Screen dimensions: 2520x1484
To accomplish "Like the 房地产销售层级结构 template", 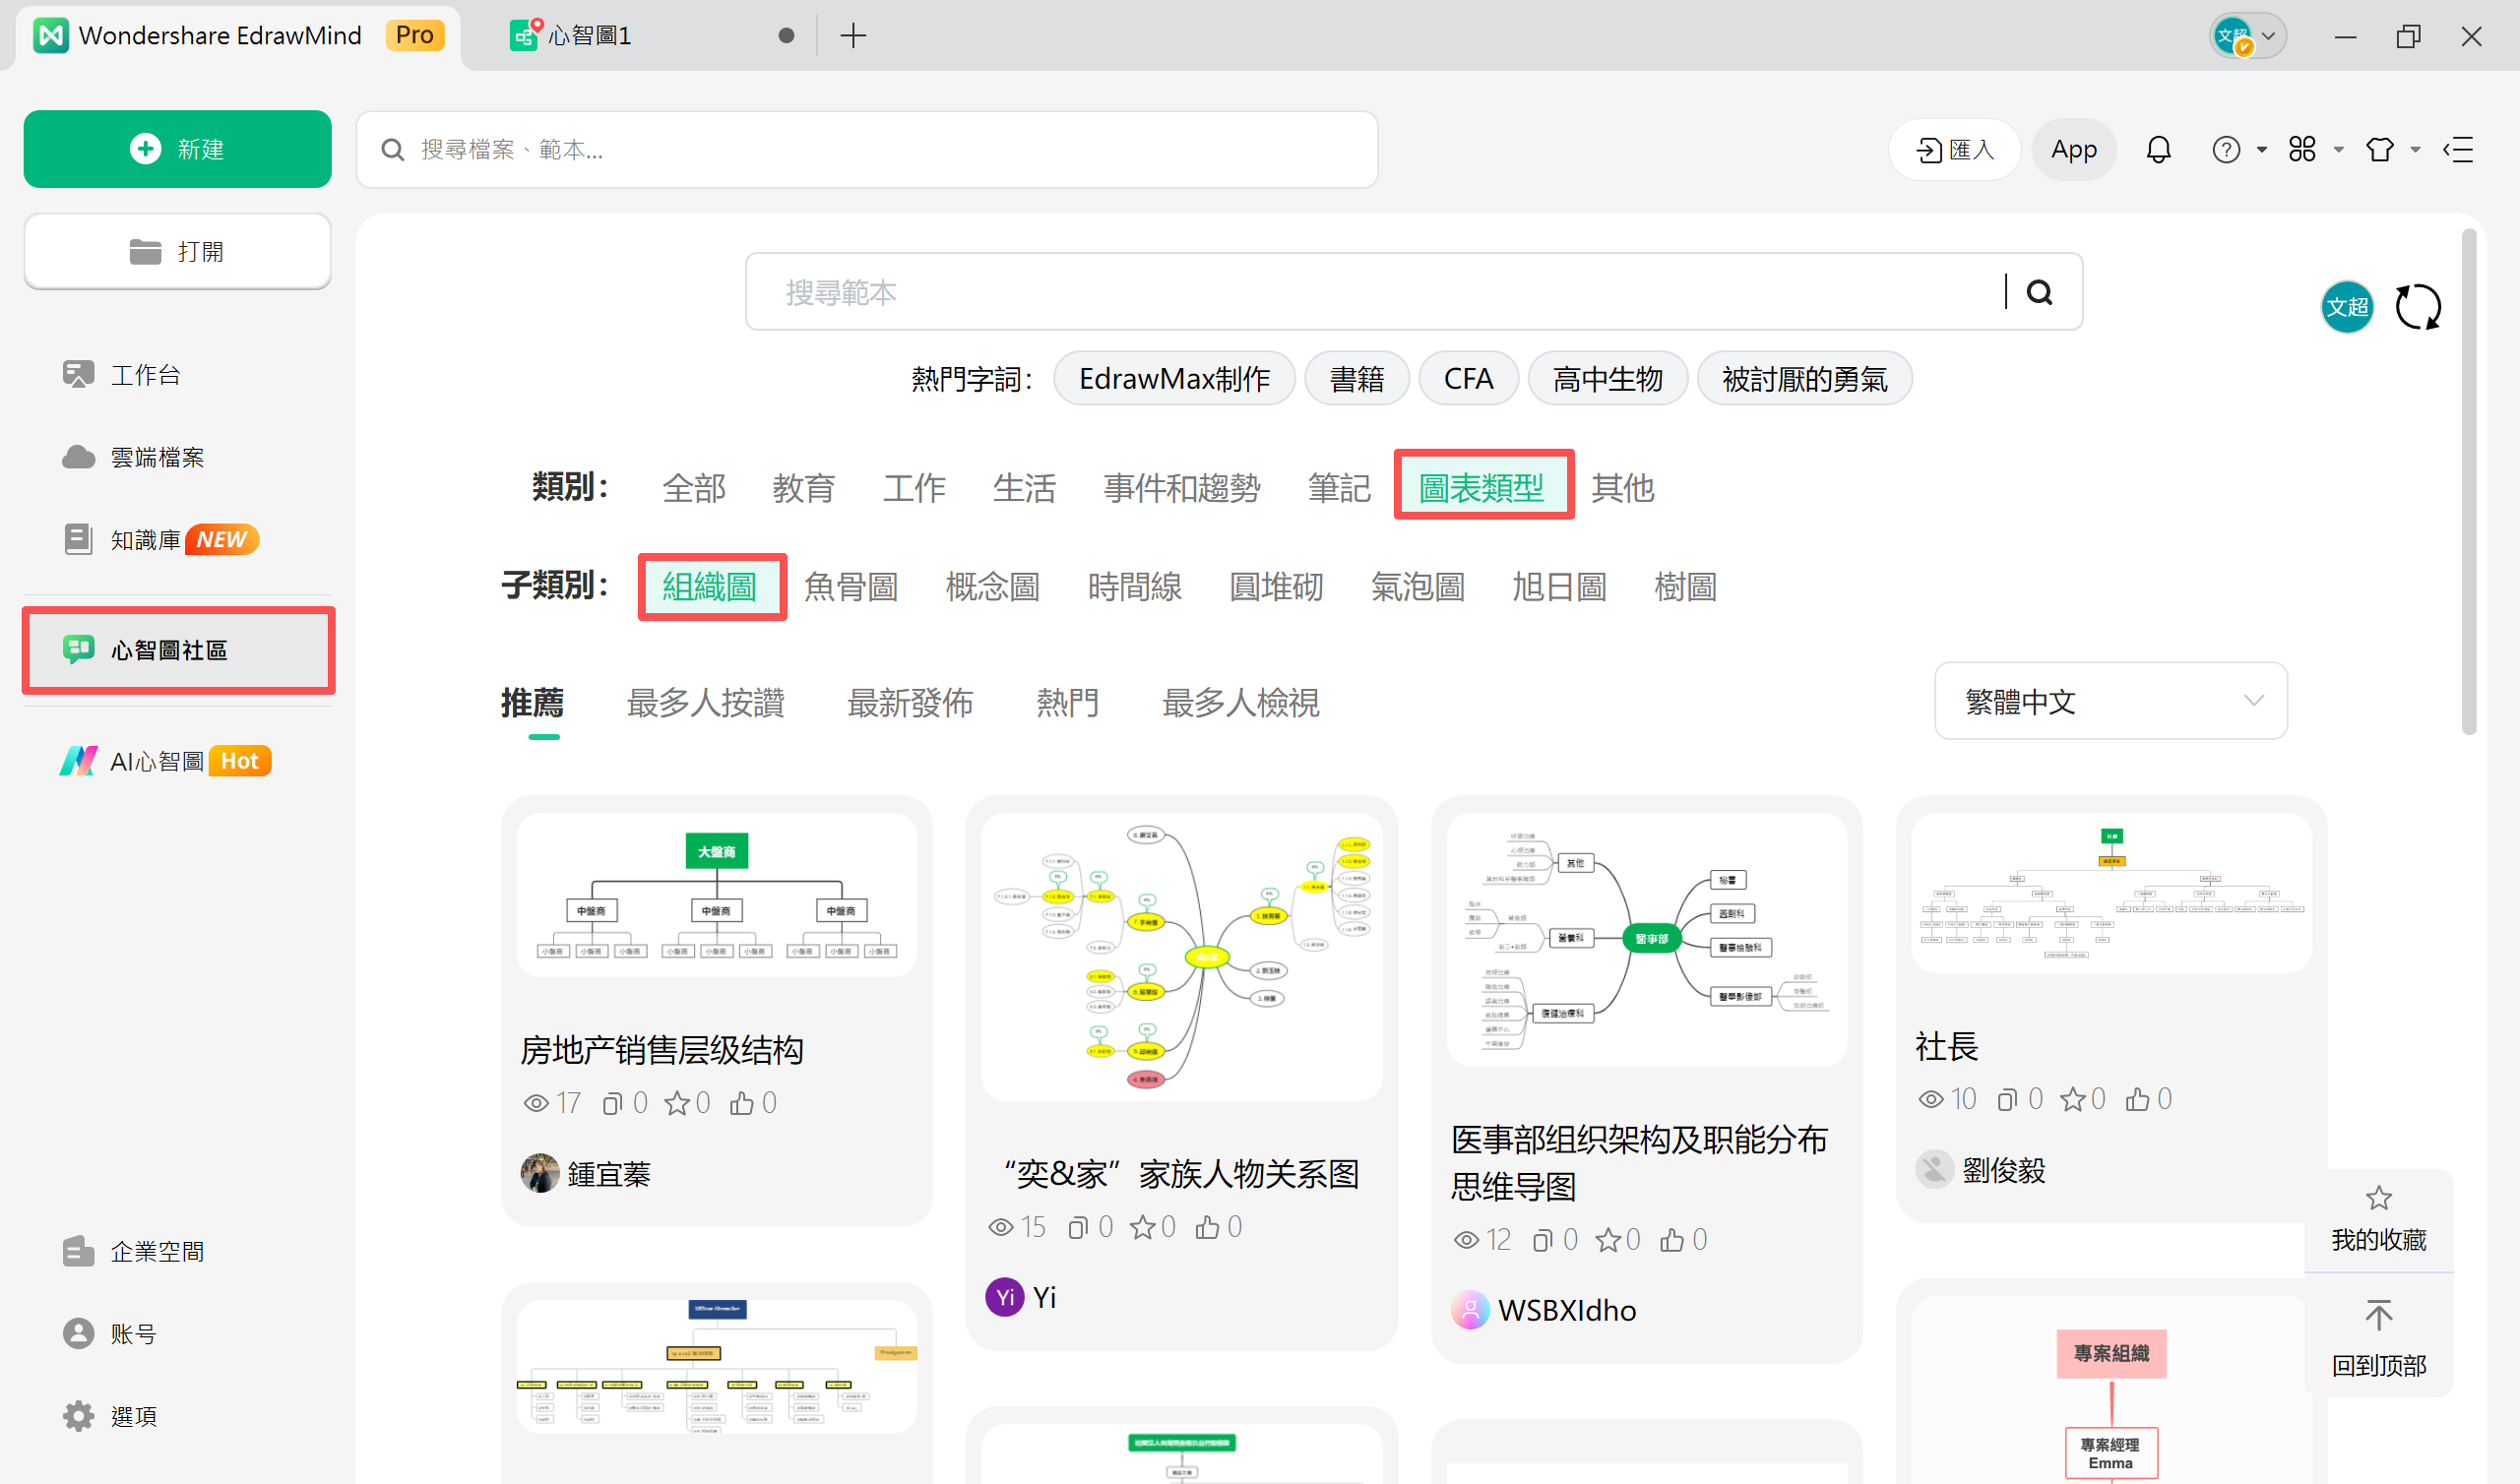I will [x=741, y=1103].
